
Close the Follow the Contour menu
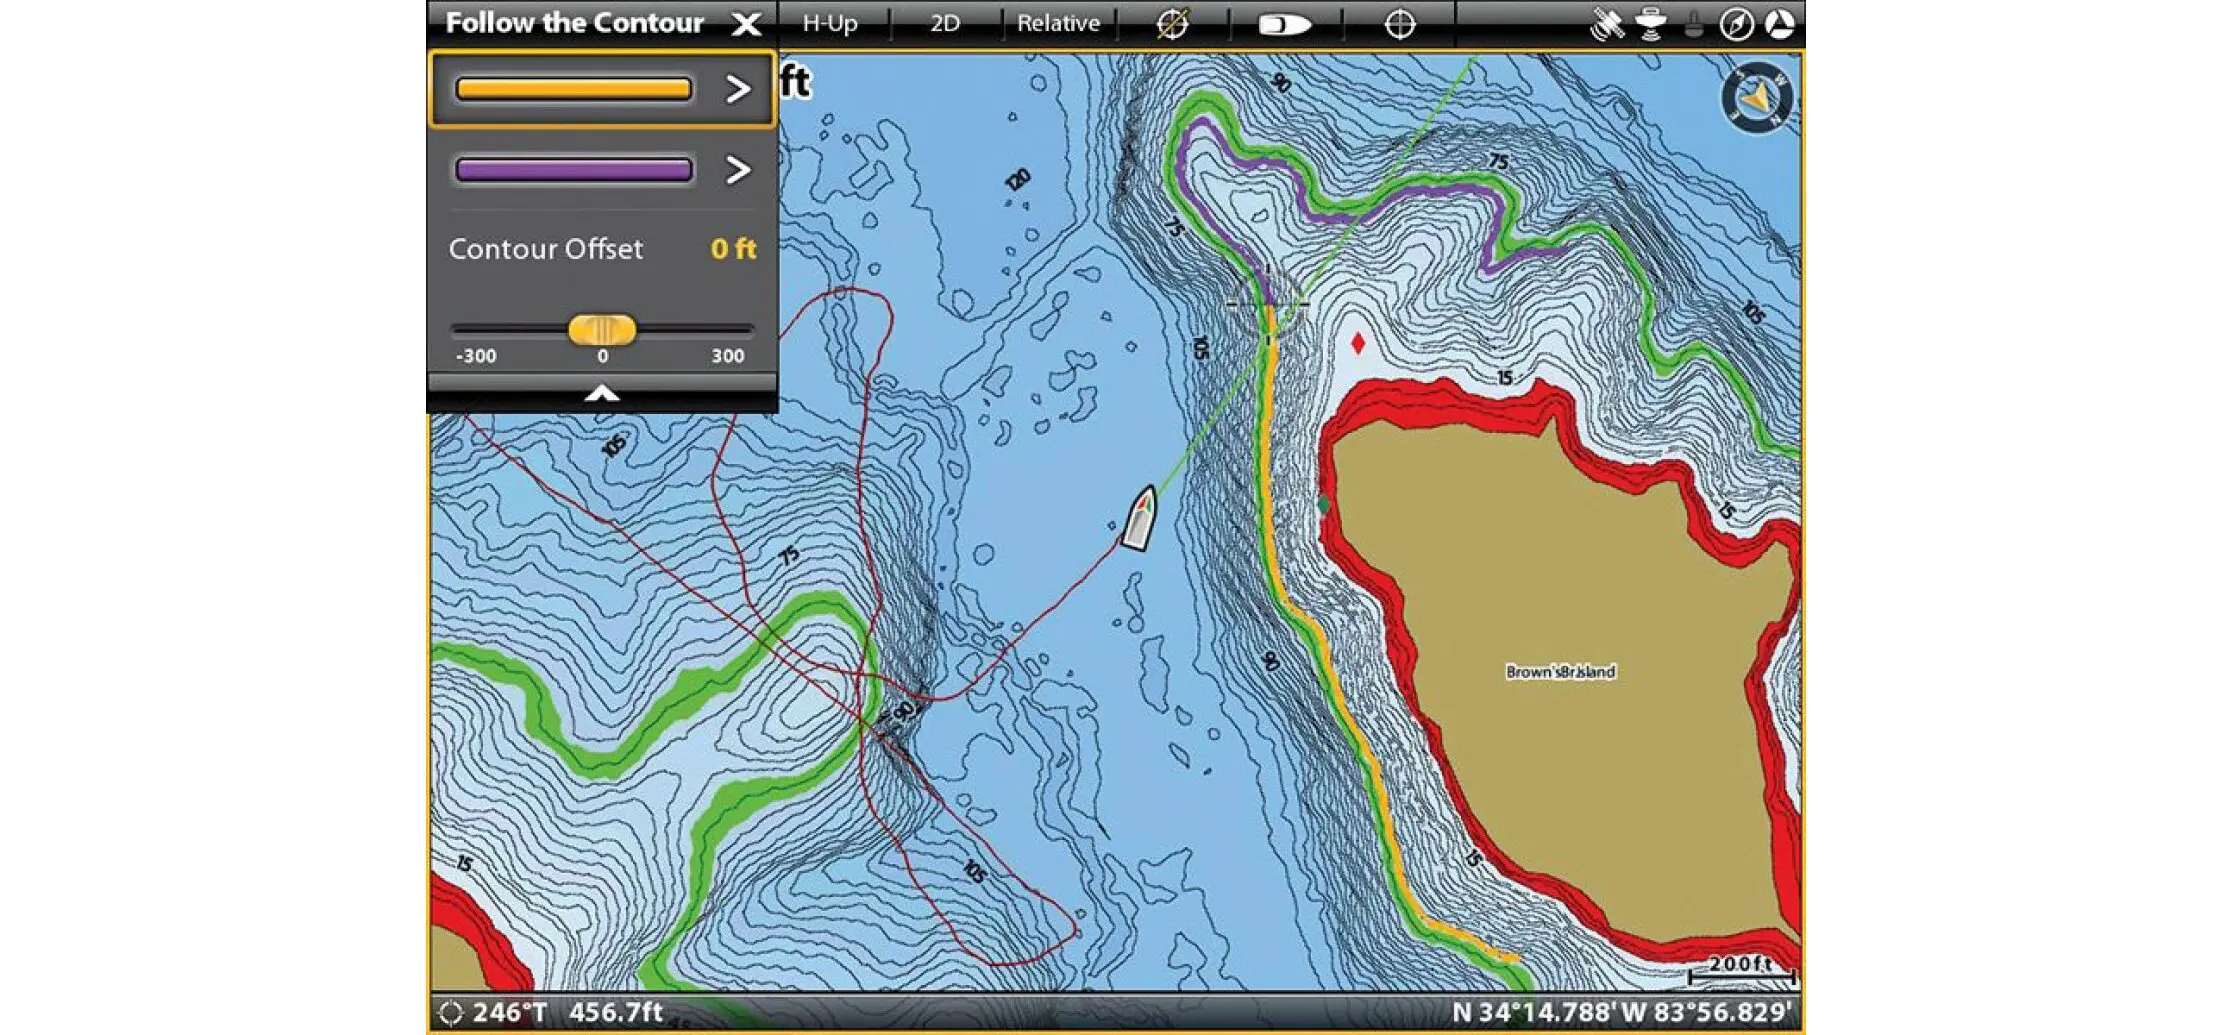pos(746,24)
